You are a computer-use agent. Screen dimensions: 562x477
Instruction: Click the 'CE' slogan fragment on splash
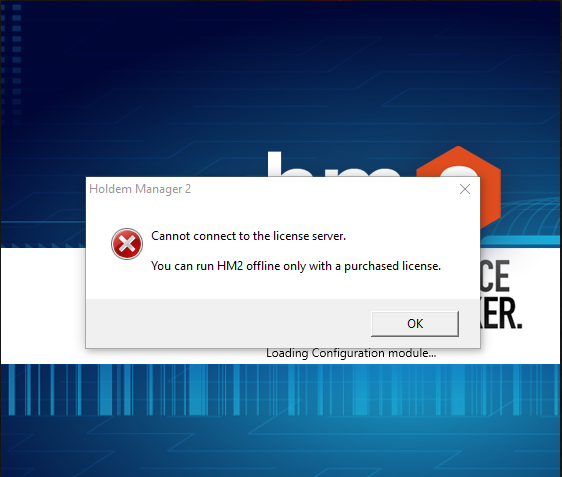click(495, 276)
